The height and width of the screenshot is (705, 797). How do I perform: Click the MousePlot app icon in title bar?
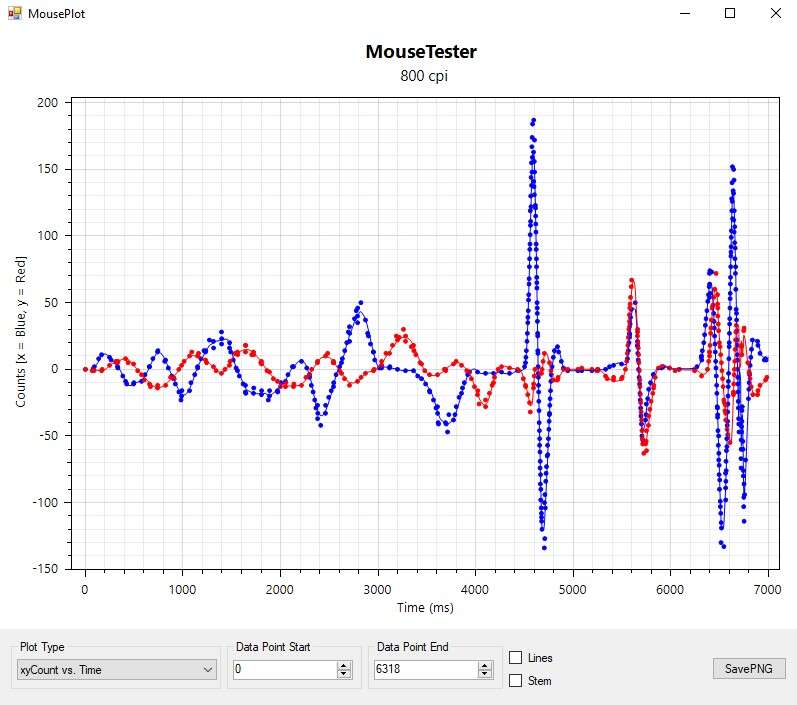(x=15, y=14)
